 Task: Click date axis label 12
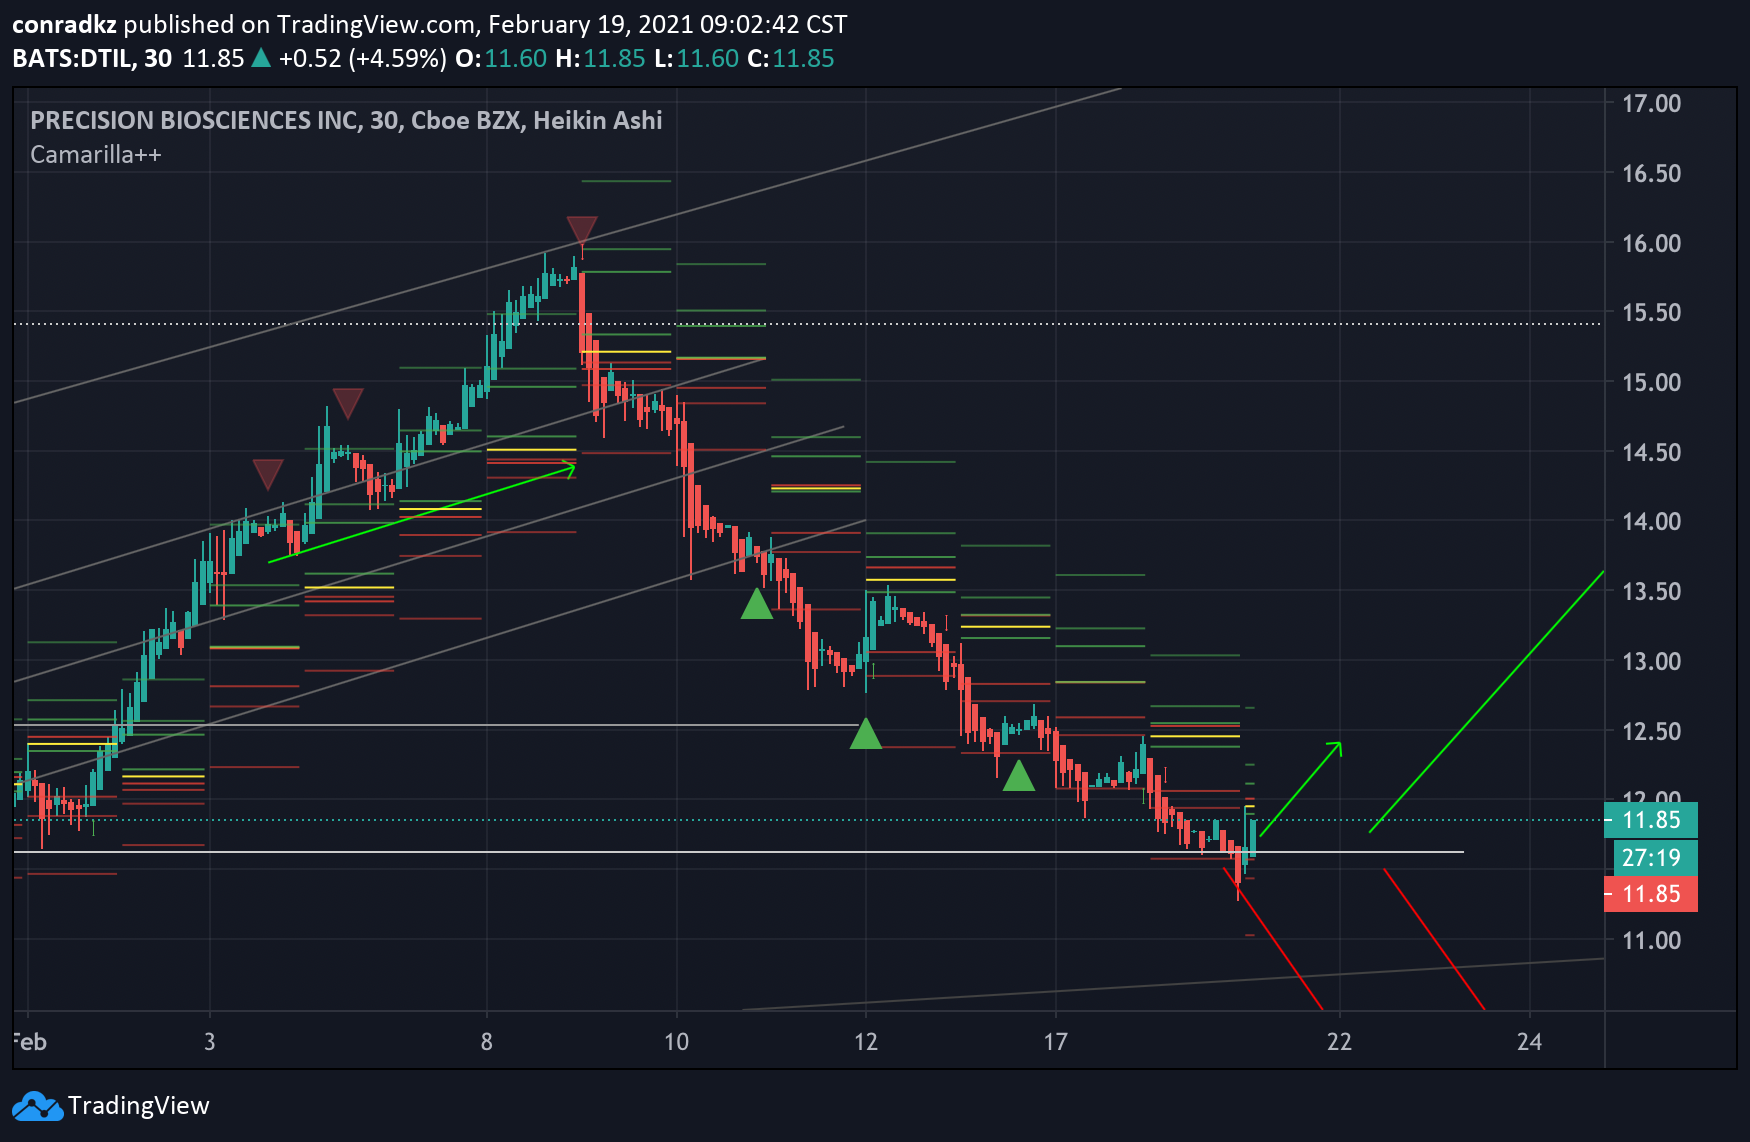click(866, 1042)
